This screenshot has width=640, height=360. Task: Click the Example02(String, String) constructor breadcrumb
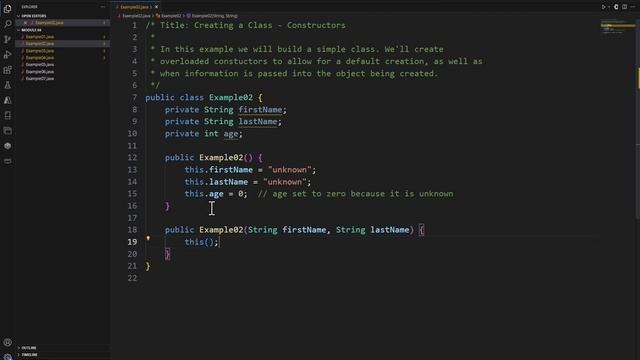[x=214, y=16]
